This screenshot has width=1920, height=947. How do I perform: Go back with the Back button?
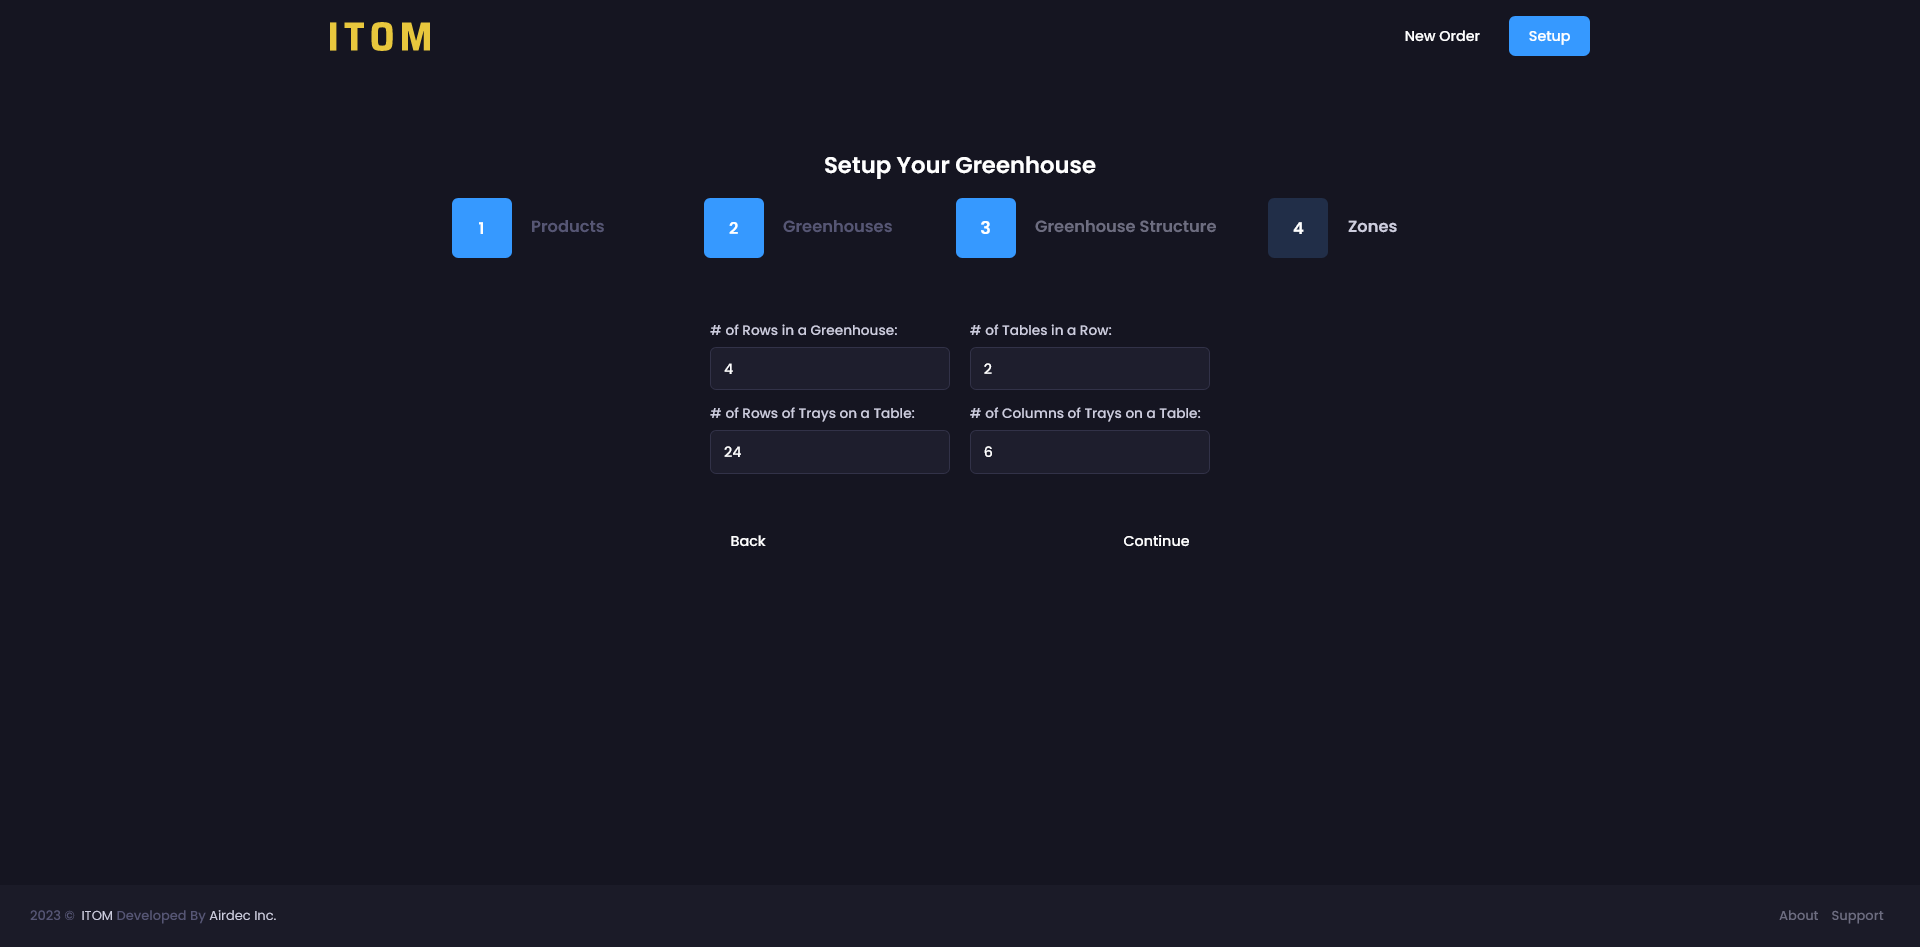click(x=747, y=541)
